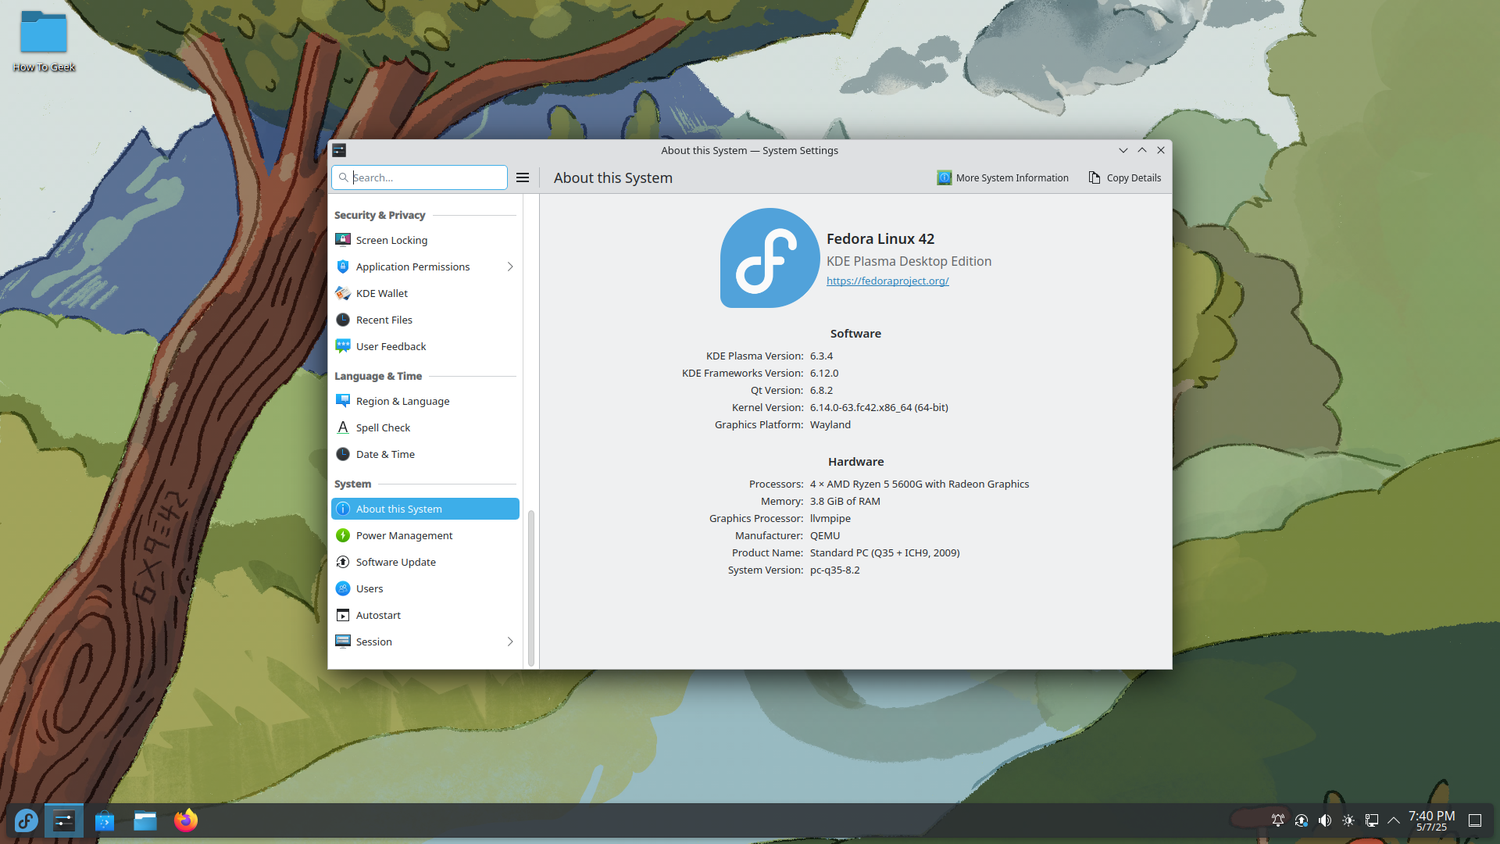Open the How To Geek desktop folder
The image size is (1500, 844).
pyautogui.click(x=44, y=41)
